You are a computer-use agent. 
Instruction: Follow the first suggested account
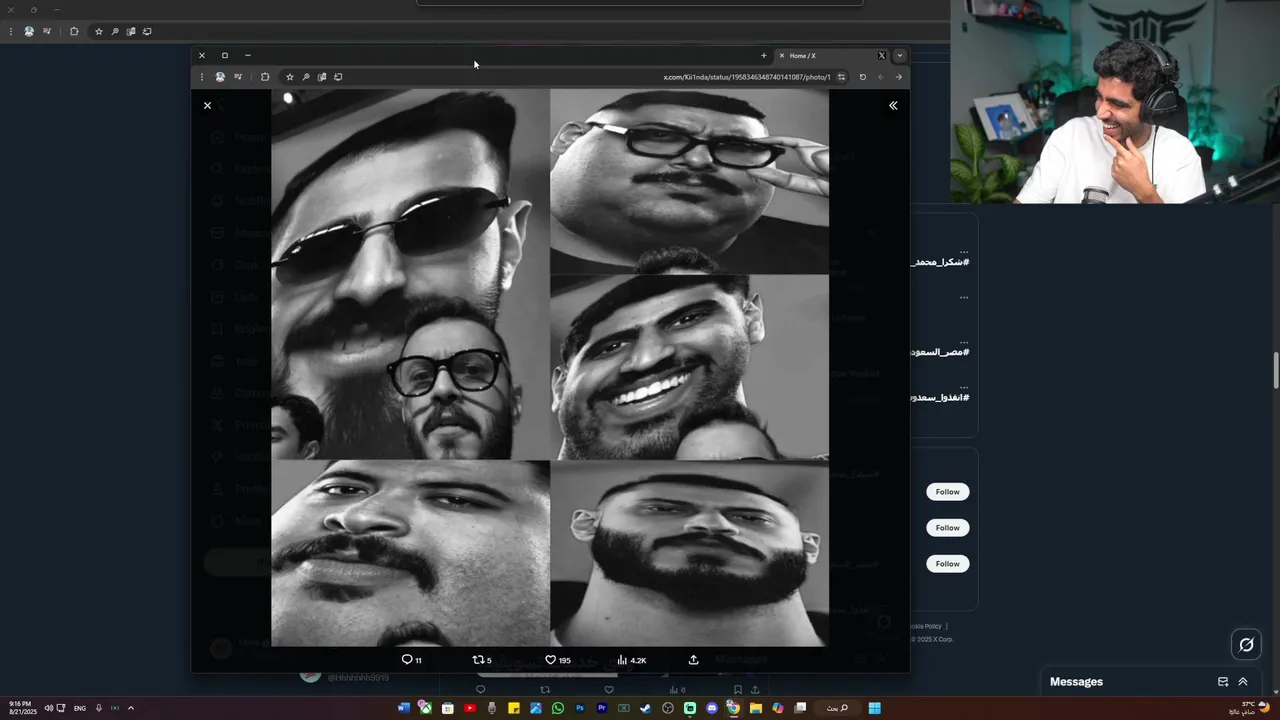pyautogui.click(x=948, y=492)
